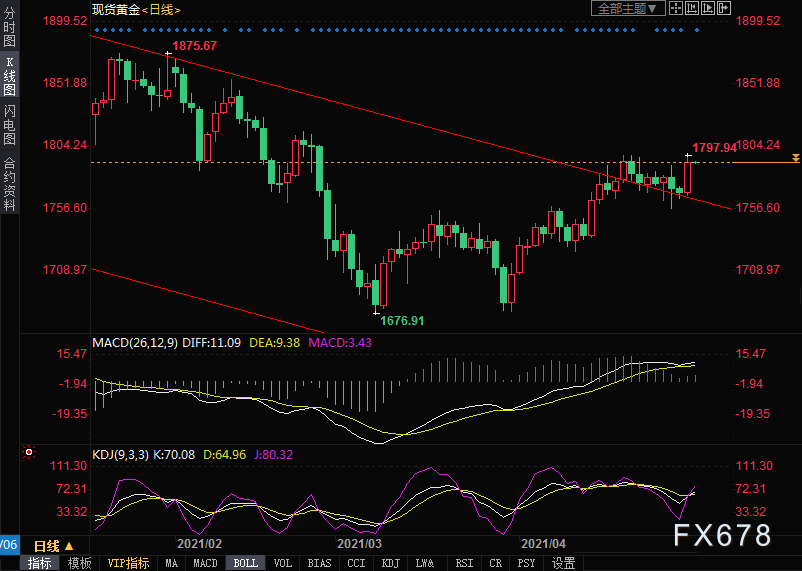The width and height of the screenshot is (802, 571).
Task: Click the 1797.94 latest price label
Action: click(x=715, y=148)
